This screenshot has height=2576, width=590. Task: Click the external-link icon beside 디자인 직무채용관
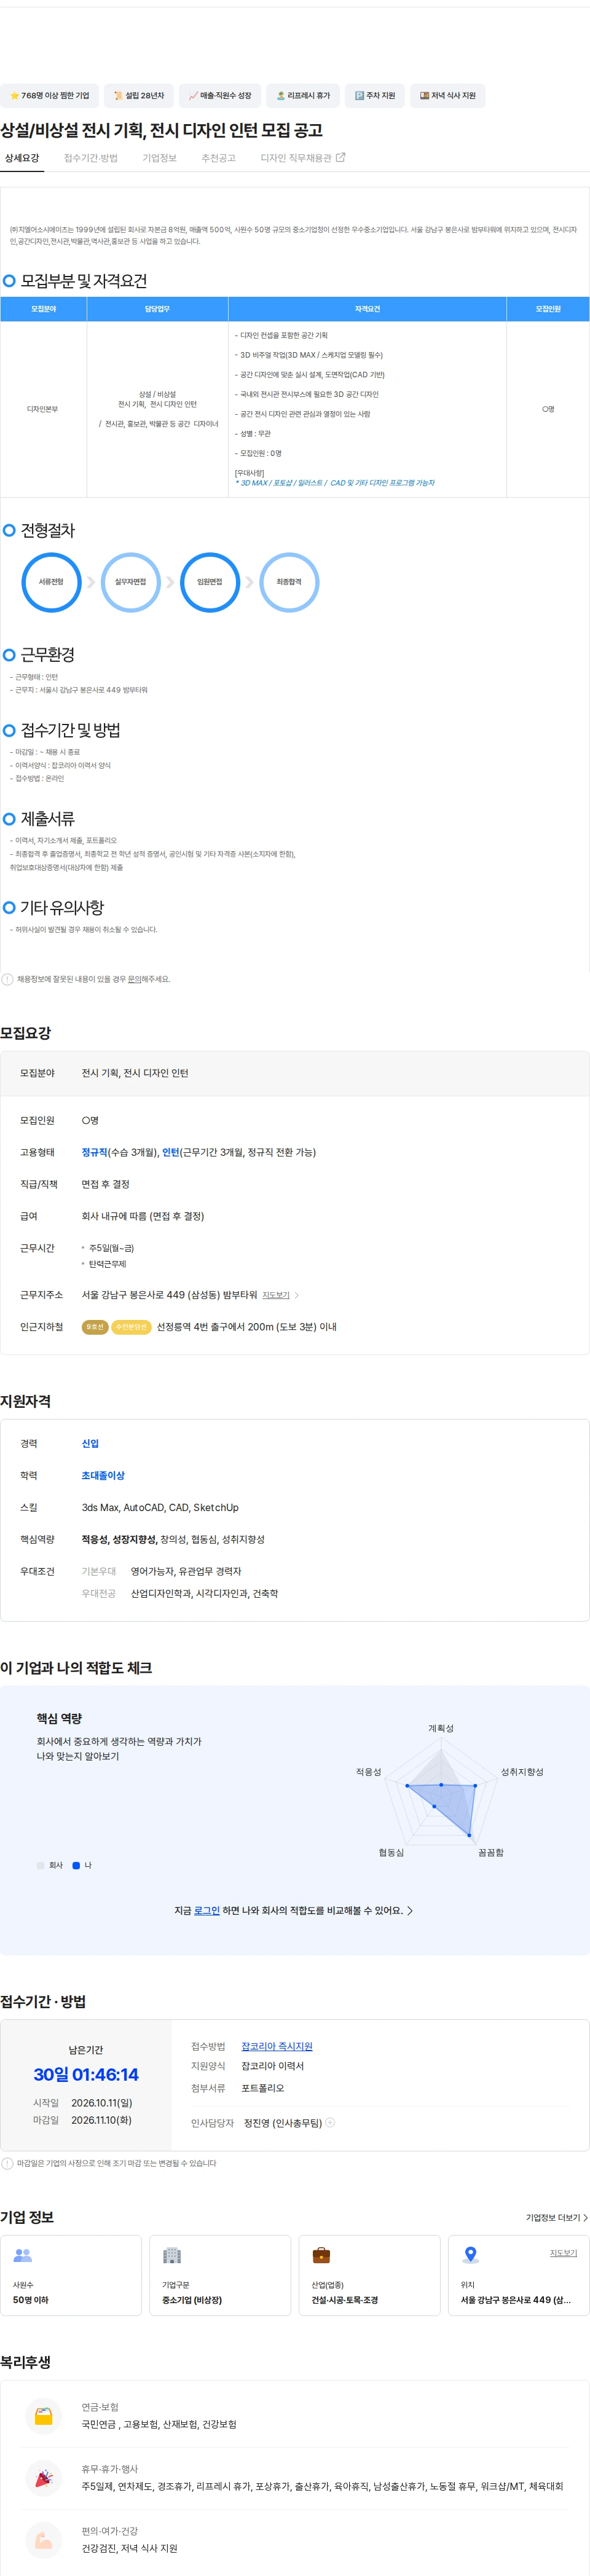(x=340, y=157)
